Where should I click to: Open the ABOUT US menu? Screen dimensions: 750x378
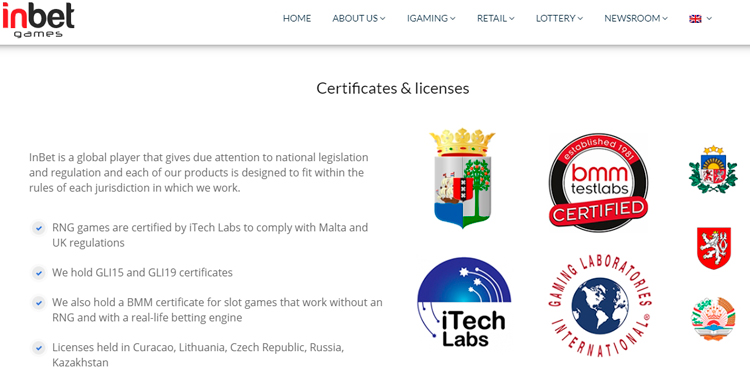click(x=359, y=19)
